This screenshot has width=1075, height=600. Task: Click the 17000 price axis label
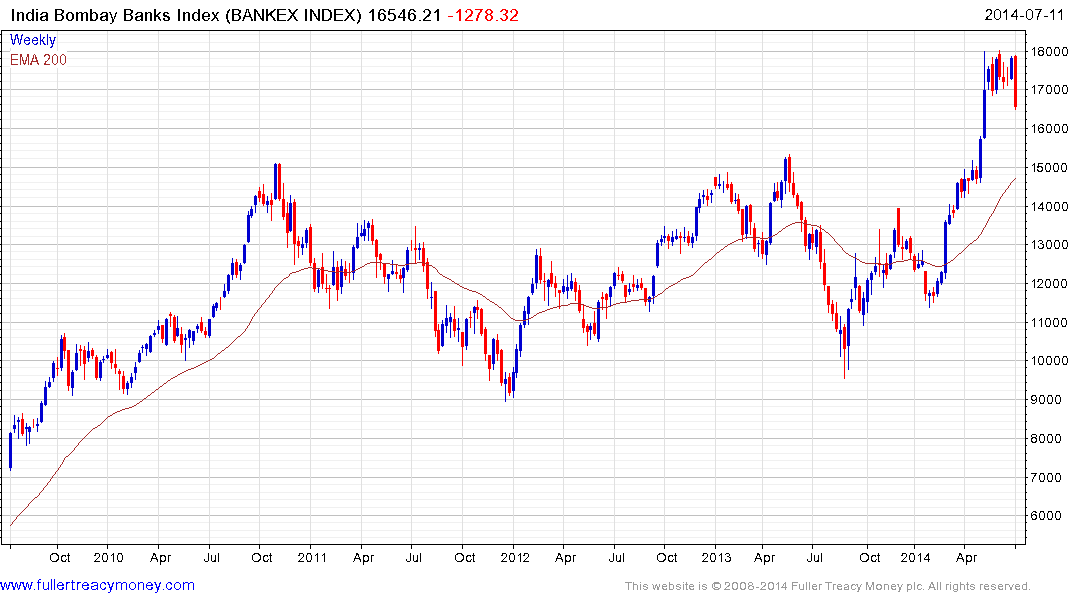click(1049, 90)
